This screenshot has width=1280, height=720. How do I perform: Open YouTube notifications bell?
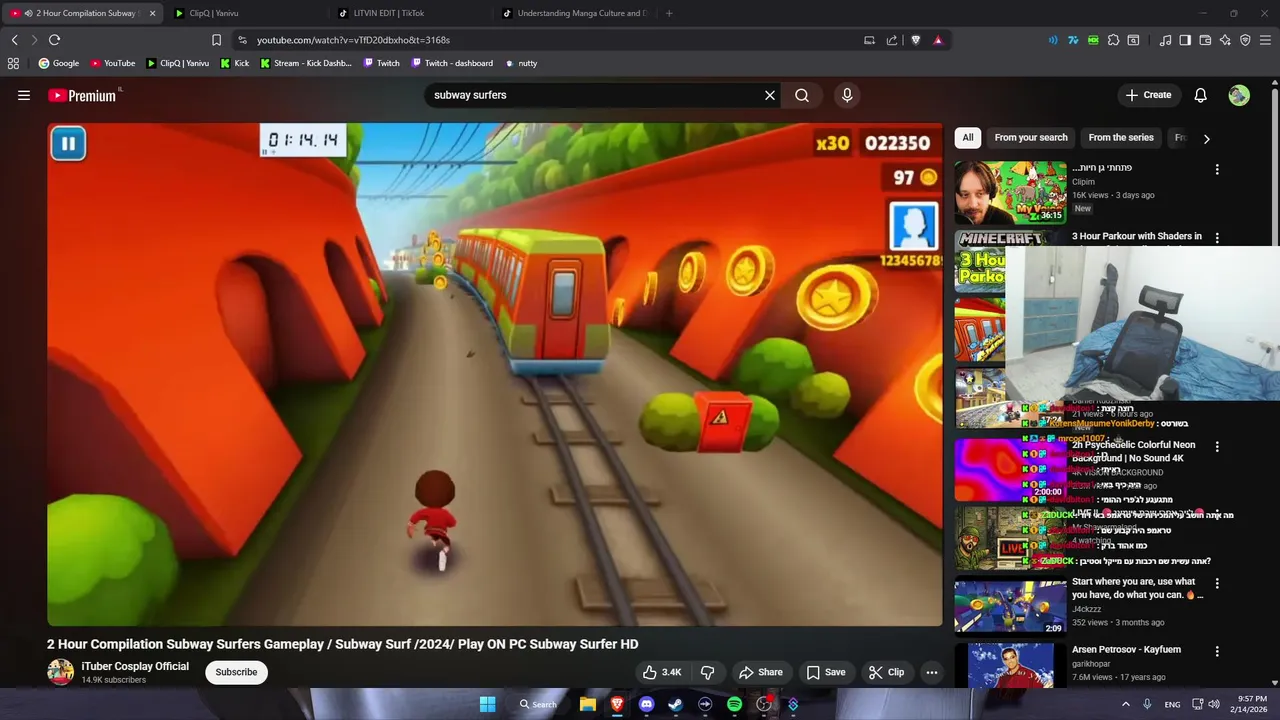1201,95
